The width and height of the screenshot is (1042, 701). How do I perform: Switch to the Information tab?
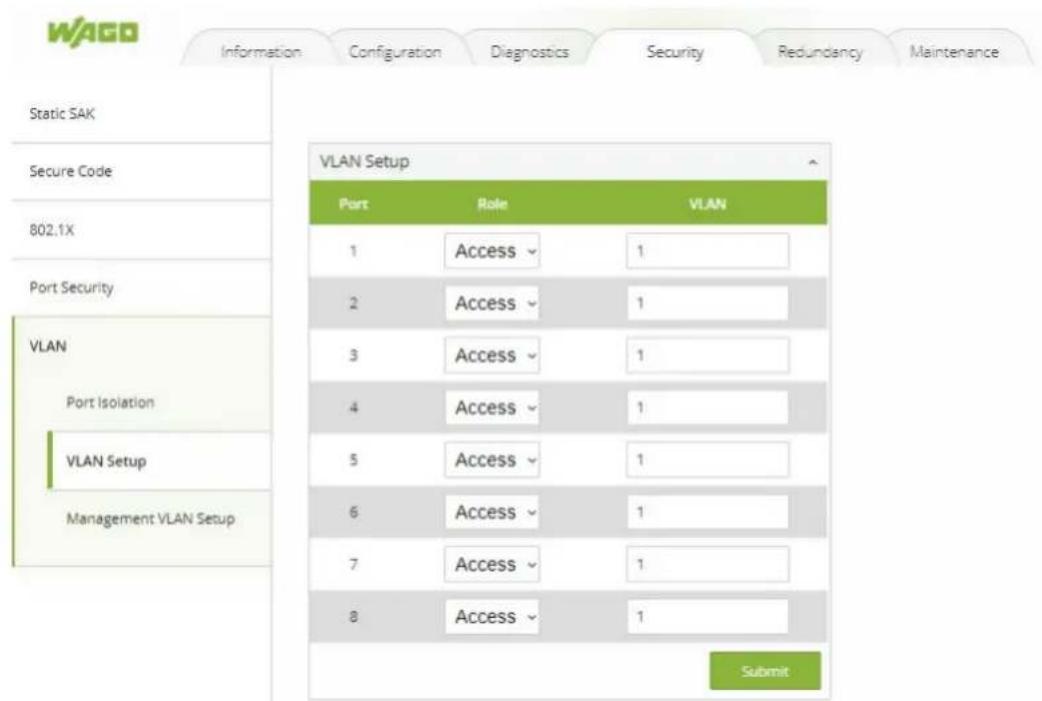pos(260,52)
